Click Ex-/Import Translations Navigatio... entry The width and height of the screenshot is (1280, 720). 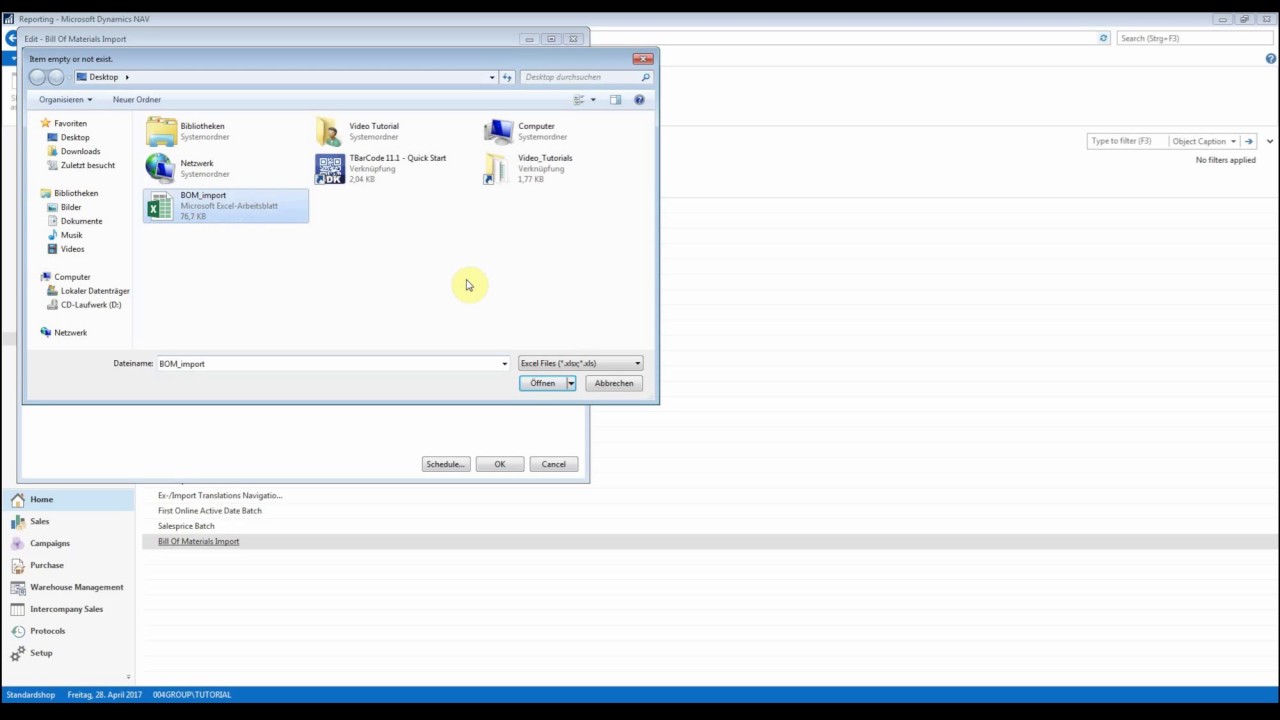tap(220, 496)
